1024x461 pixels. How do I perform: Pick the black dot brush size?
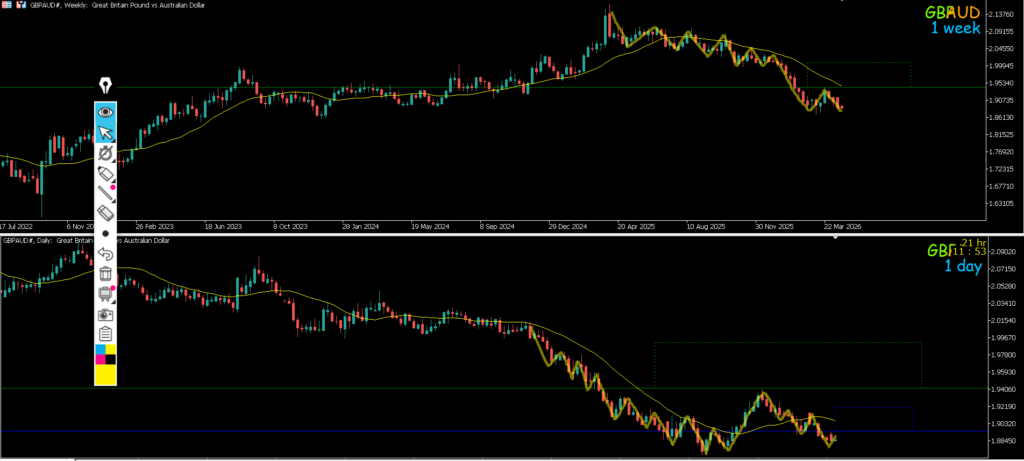coord(106,233)
